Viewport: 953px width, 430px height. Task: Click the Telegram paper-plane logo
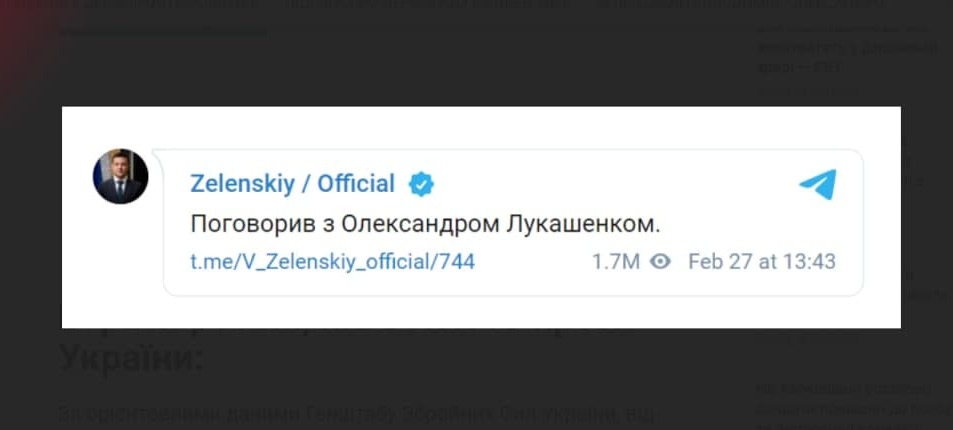817,185
